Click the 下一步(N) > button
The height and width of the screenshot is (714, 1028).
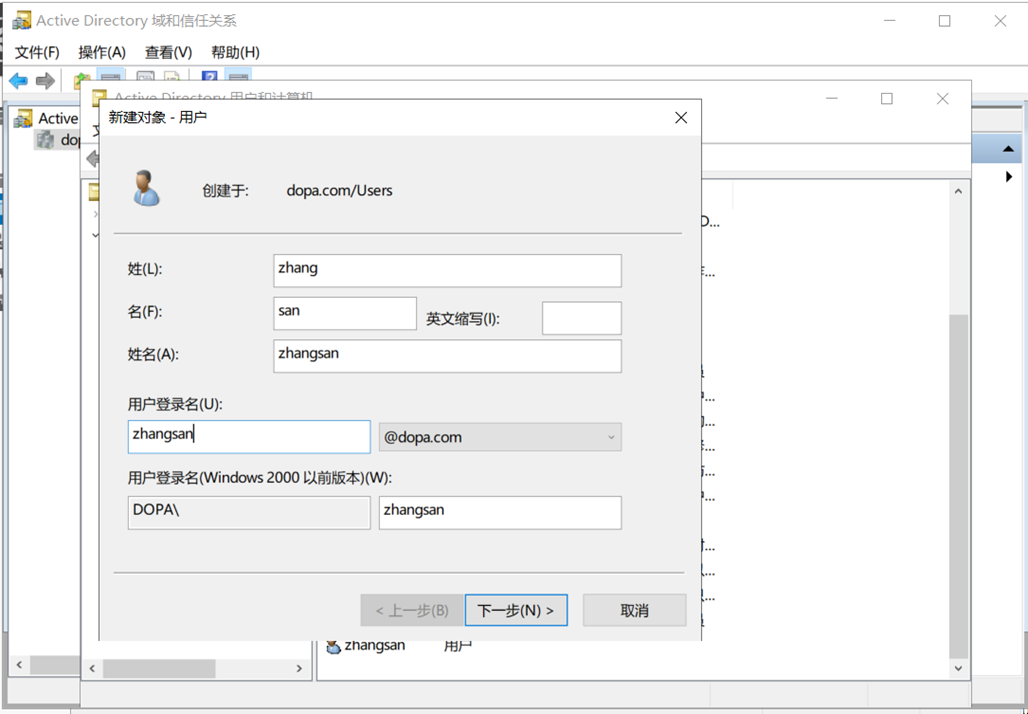(516, 610)
